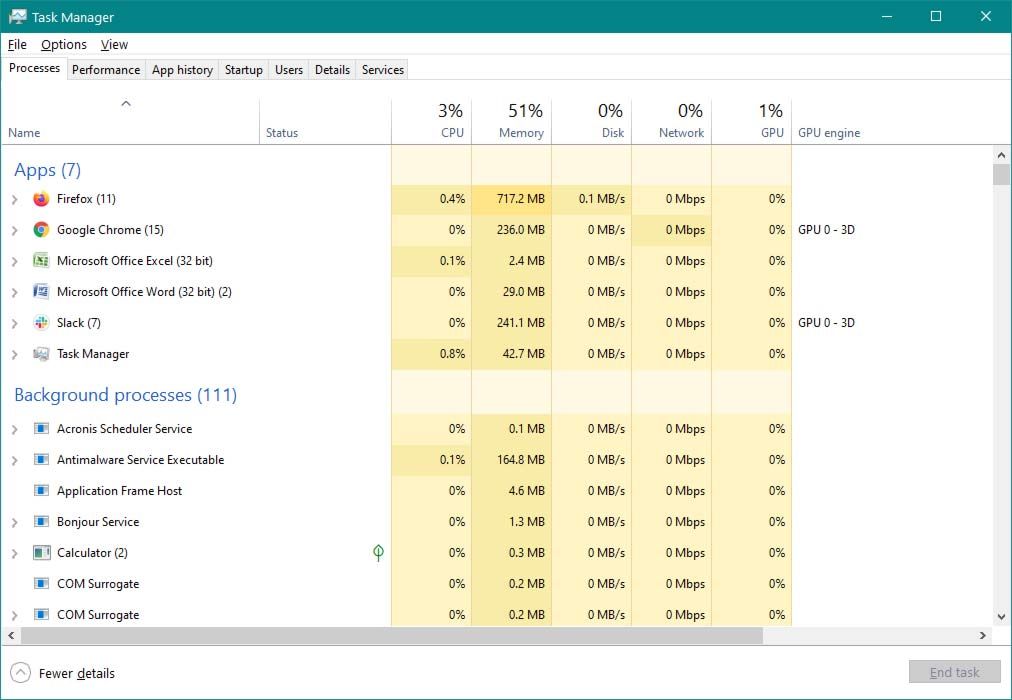Click the Google Chrome icon
The width and height of the screenshot is (1012, 700).
[41, 230]
